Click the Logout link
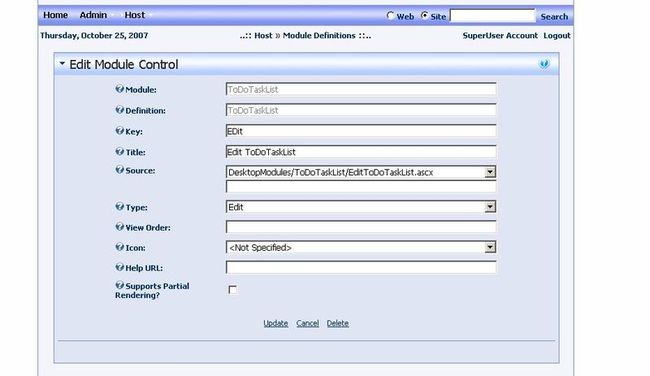The image size is (650, 376). click(x=557, y=36)
